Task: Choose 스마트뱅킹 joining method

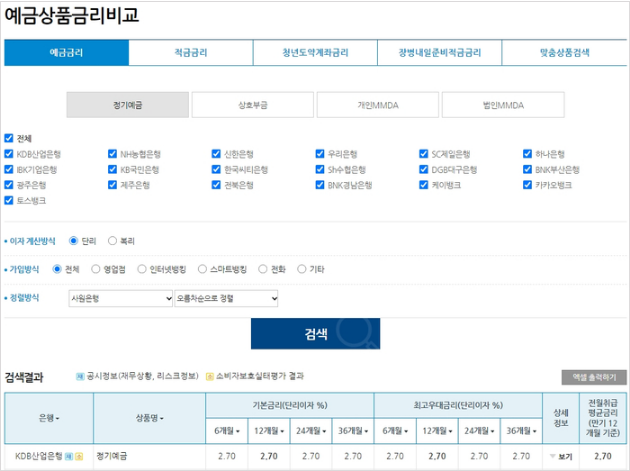Action: tap(202, 269)
